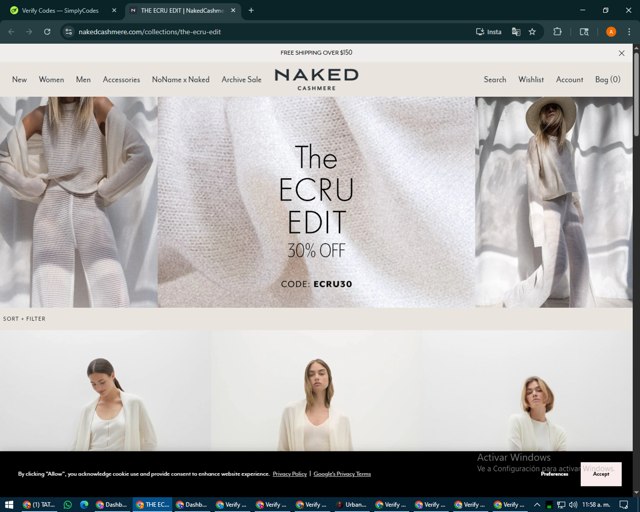Click the Insta install app icon
This screenshot has height=512, width=640.
click(x=489, y=32)
